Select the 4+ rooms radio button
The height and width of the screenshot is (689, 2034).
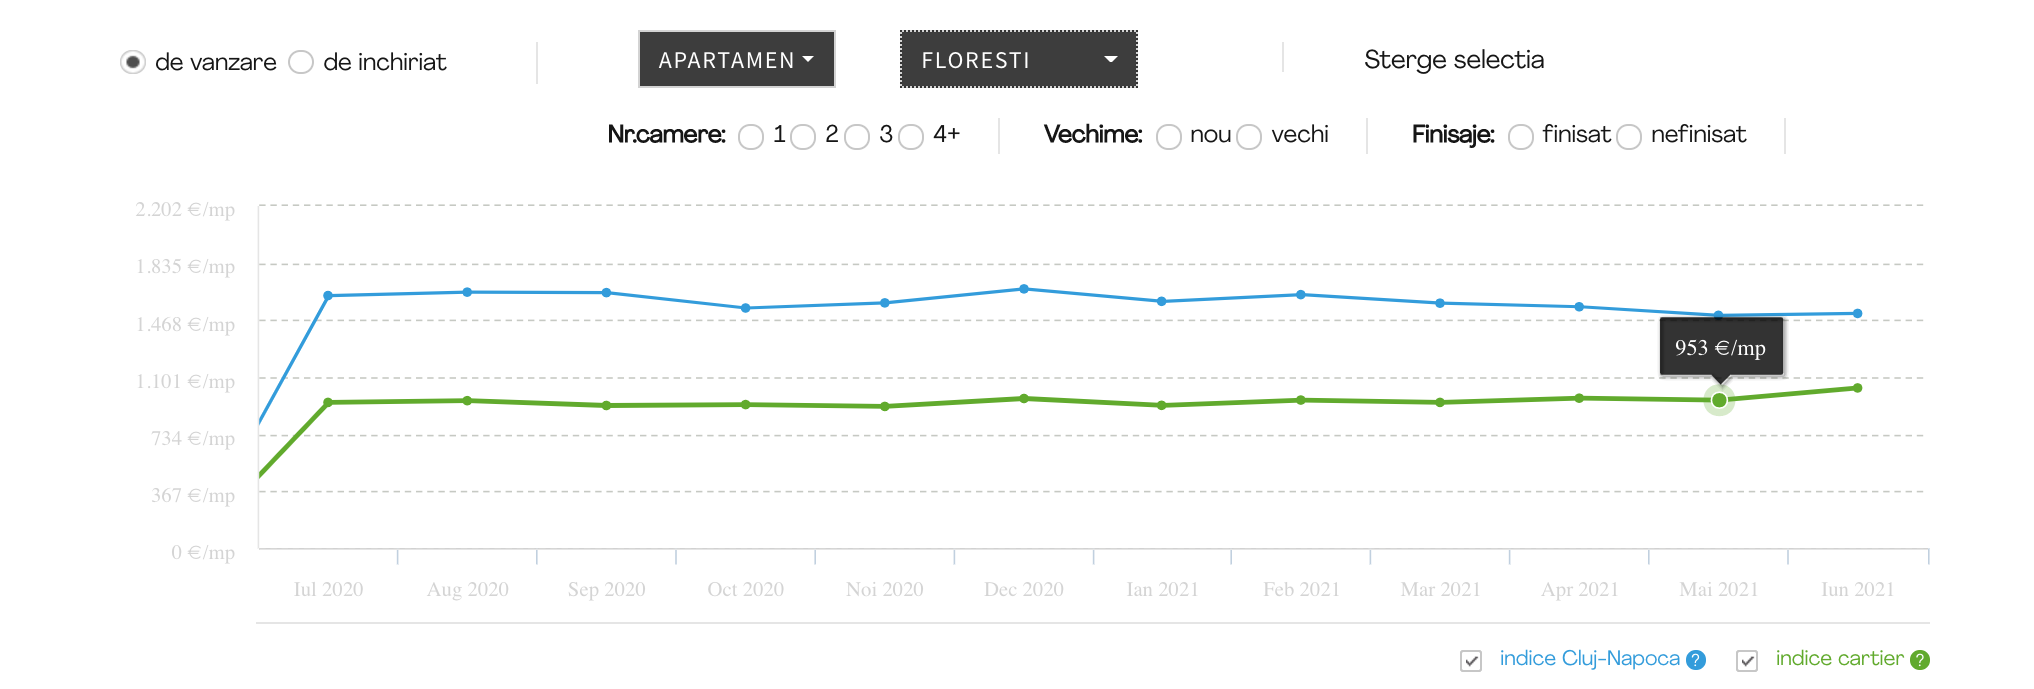point(911,136)
